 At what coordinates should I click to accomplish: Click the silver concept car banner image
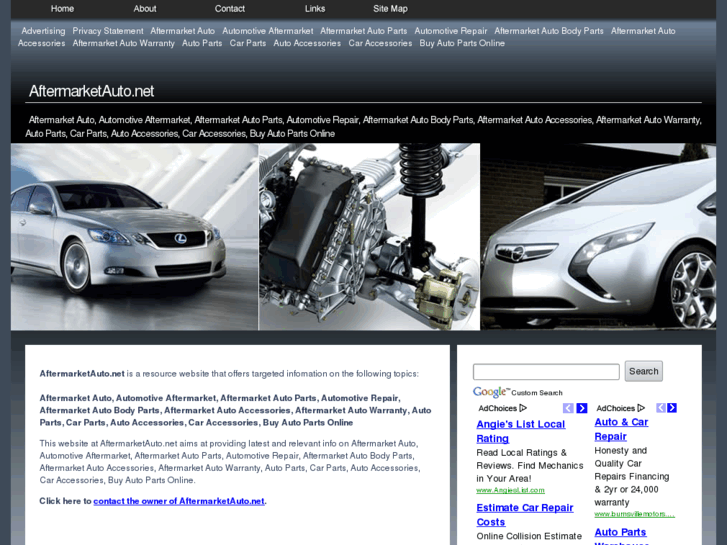pos(598,237)
